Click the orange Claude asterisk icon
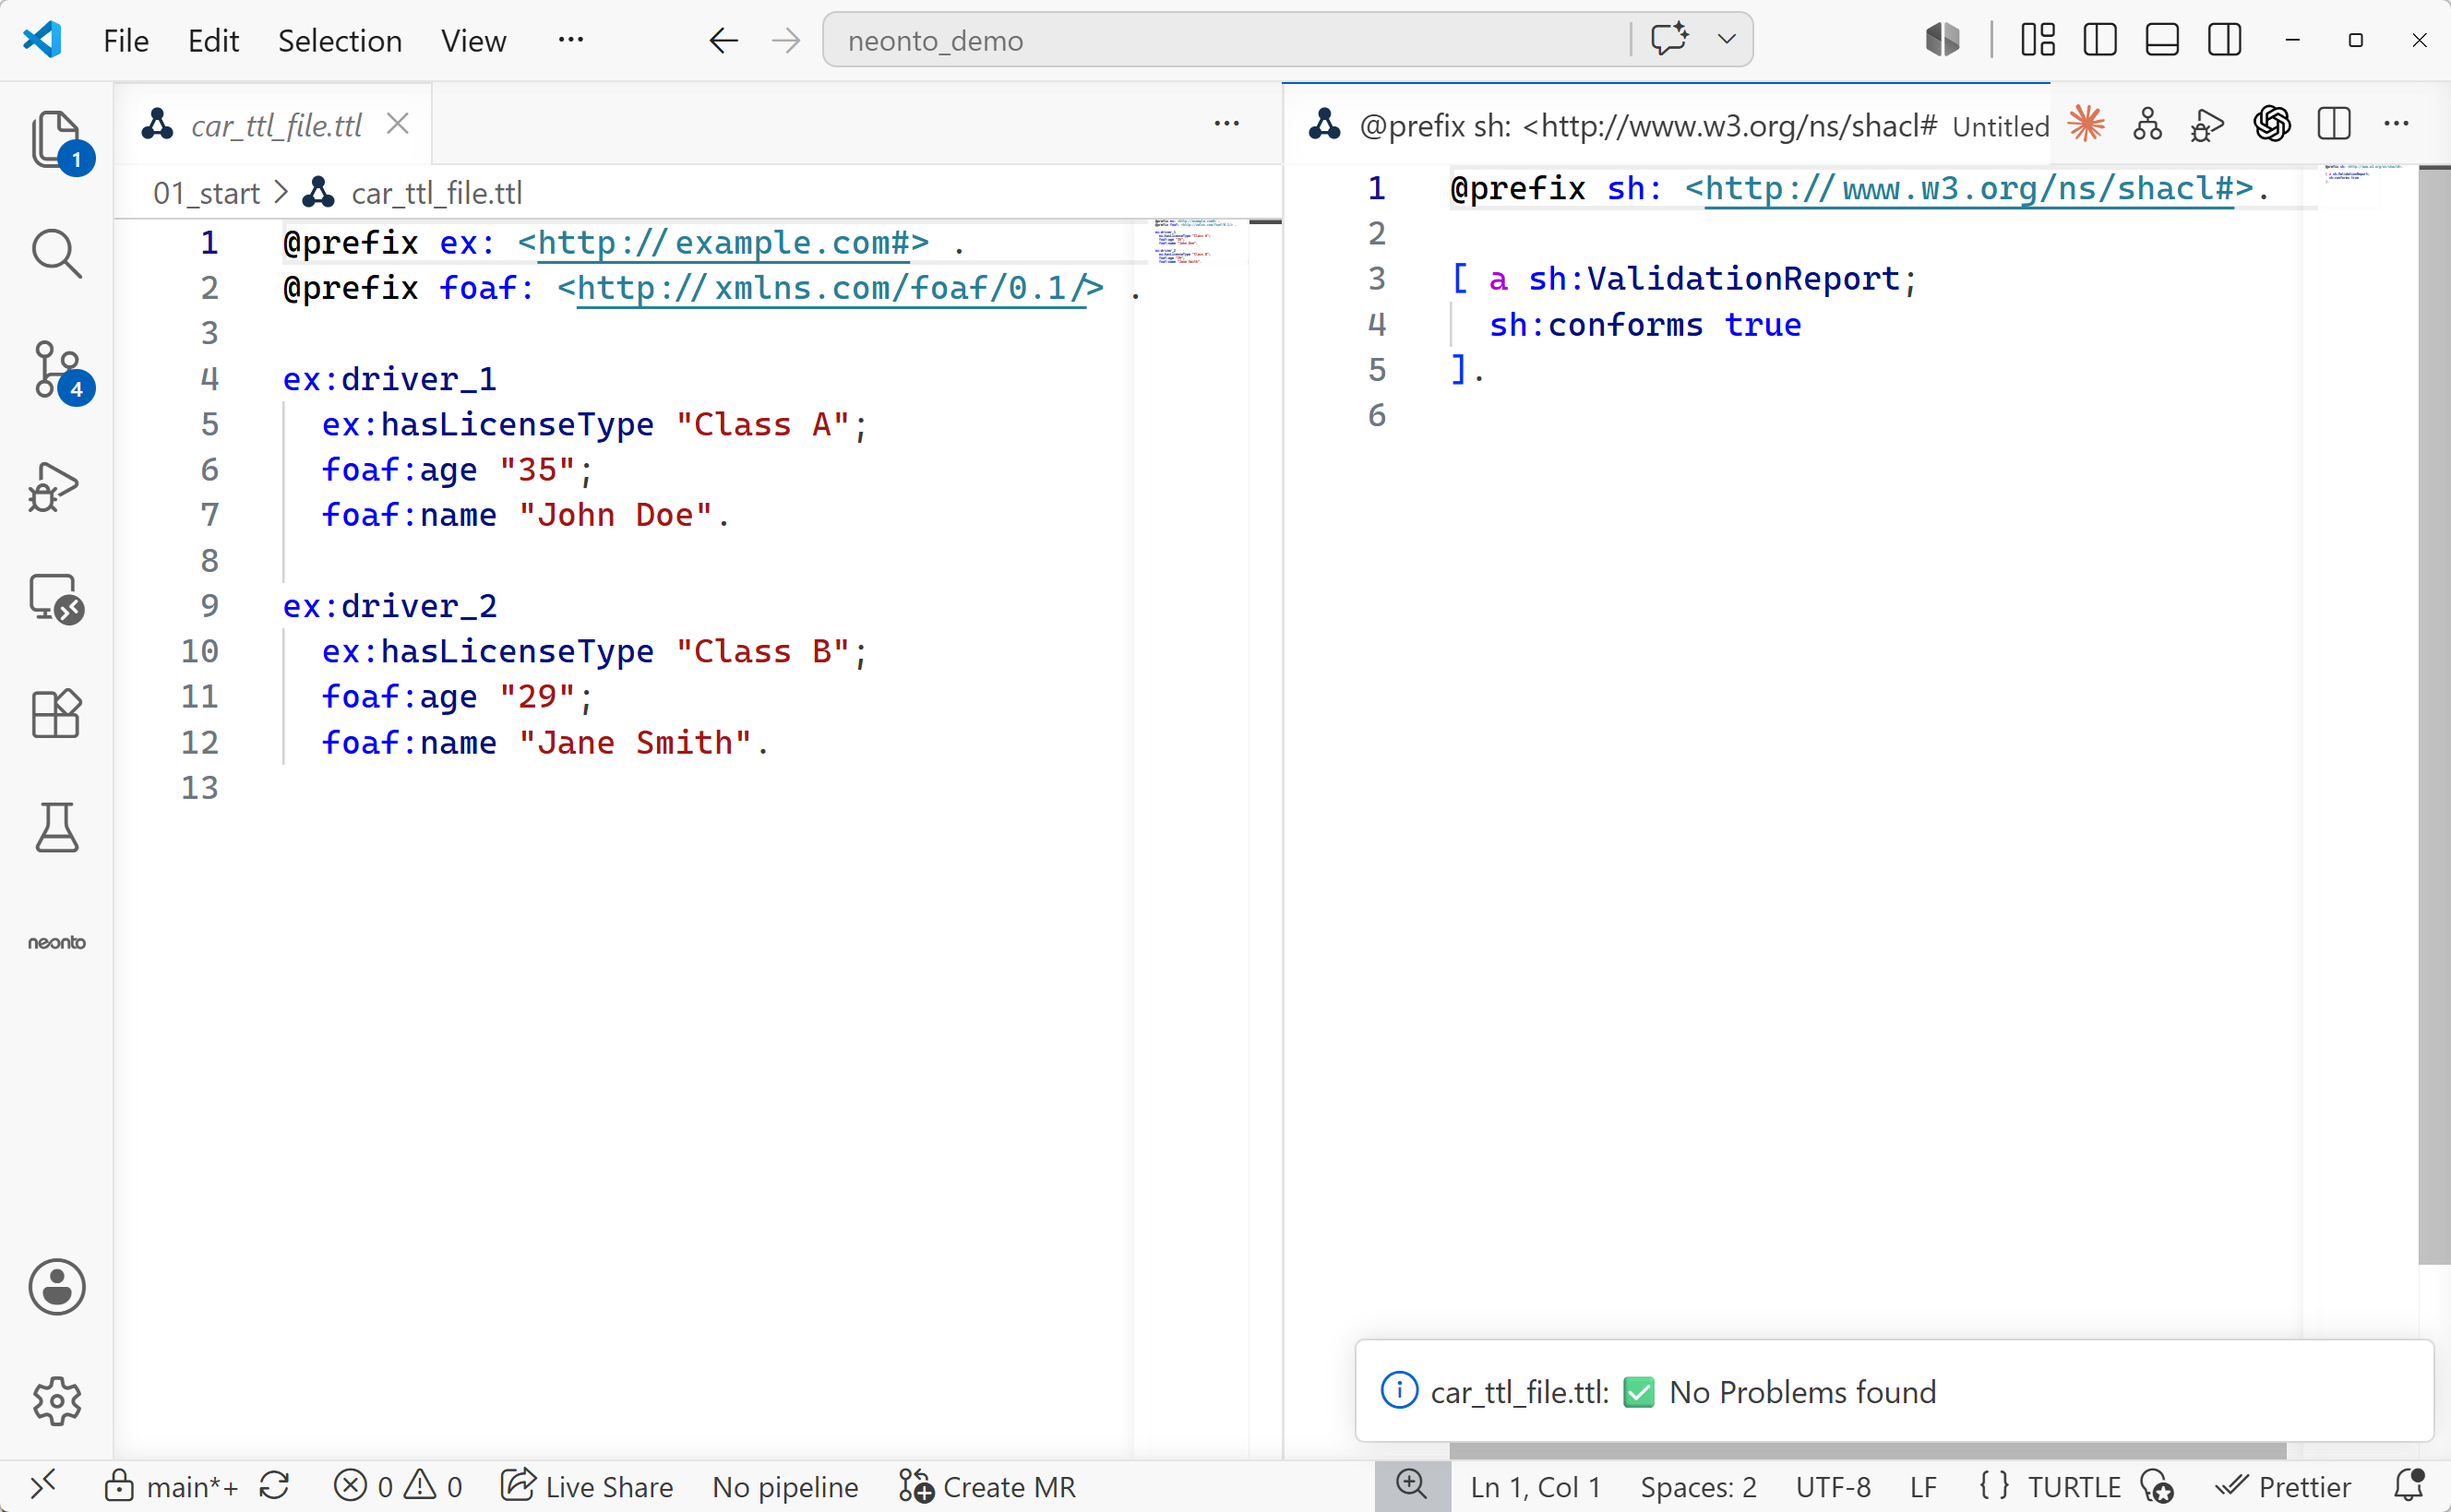 [x=2086, y=124]
